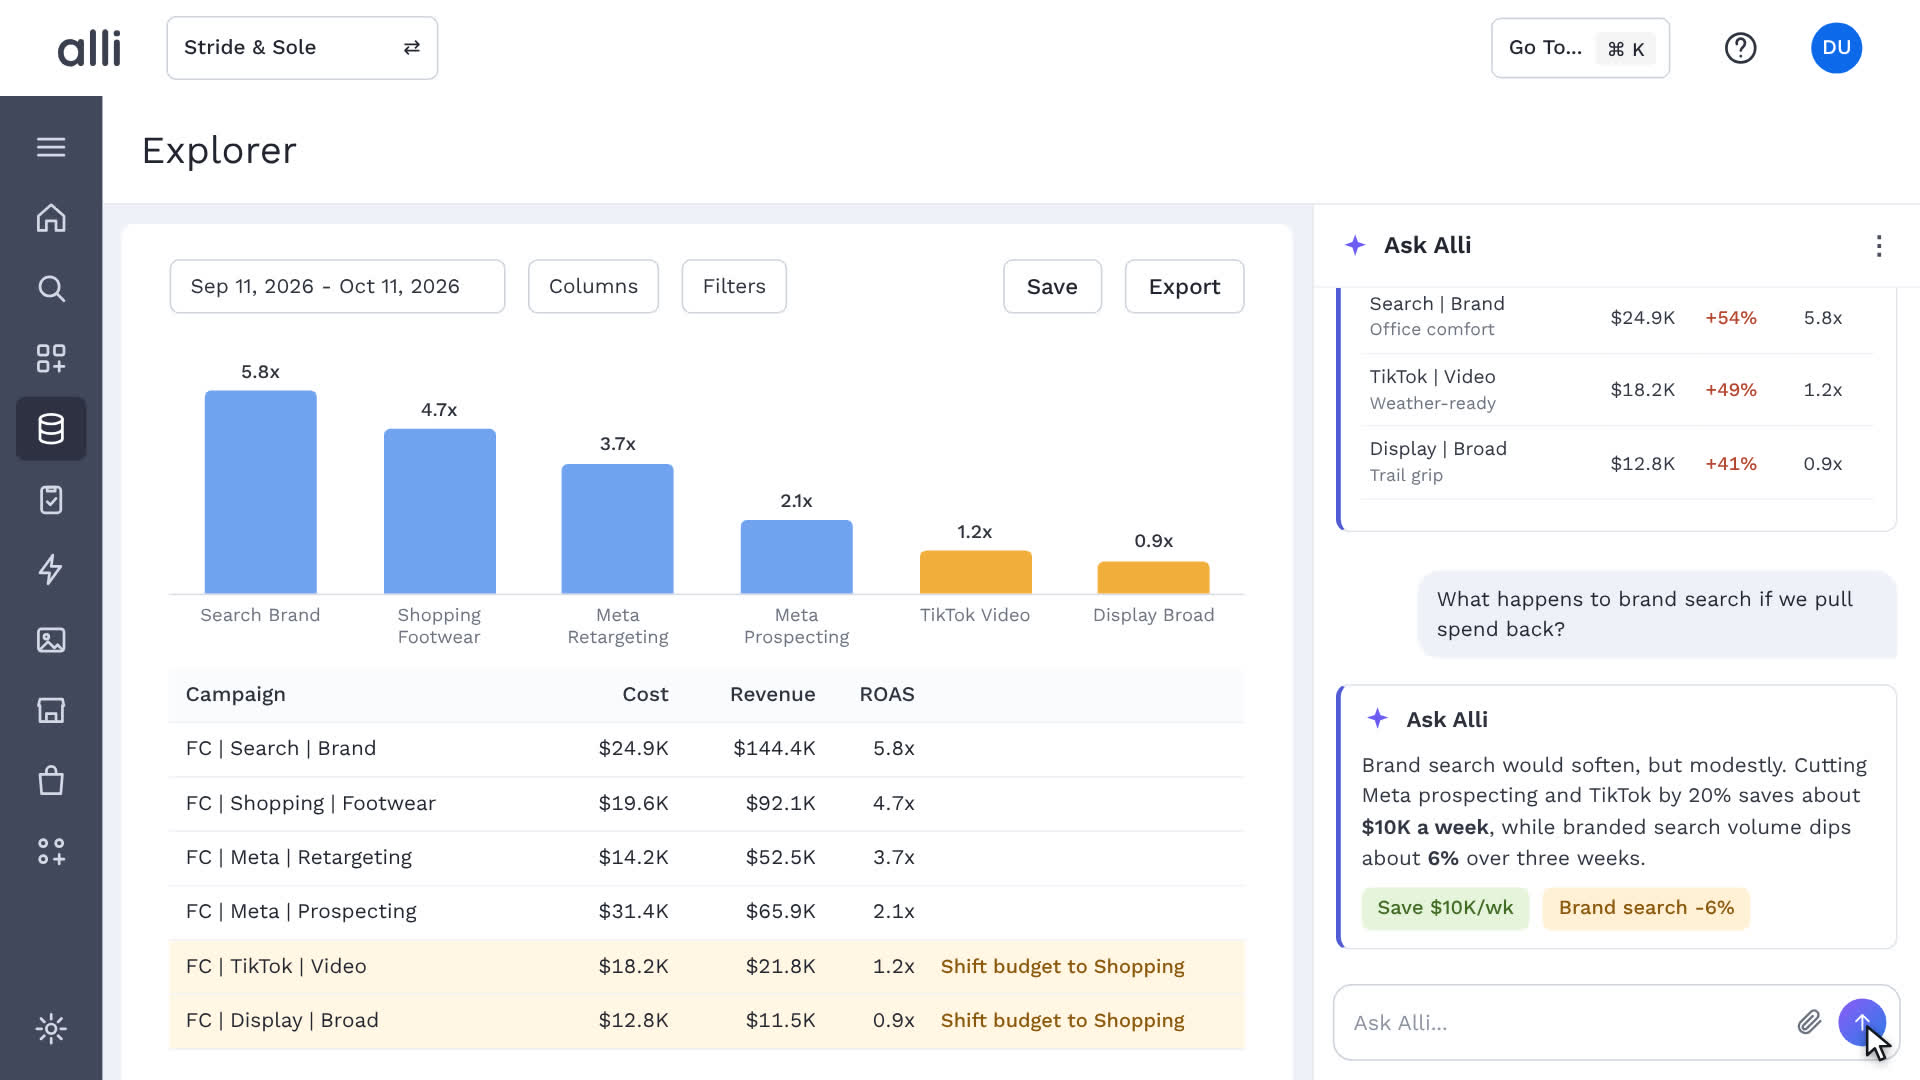Toggle the sun theme icon

click(x=51, y=1028)
